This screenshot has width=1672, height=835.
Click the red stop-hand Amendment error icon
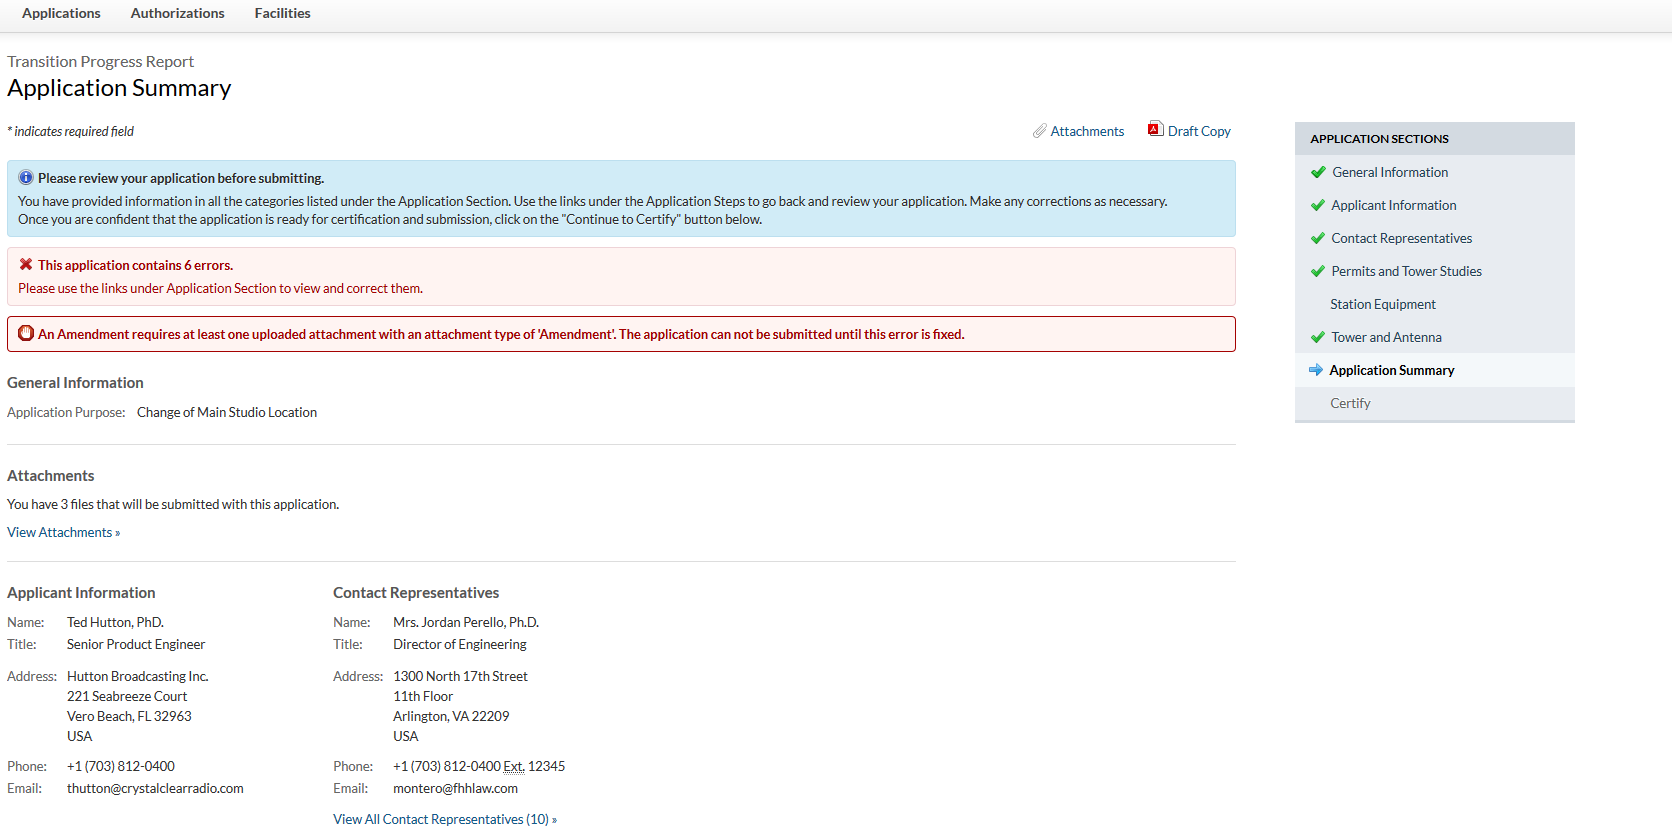click(26, 334)
